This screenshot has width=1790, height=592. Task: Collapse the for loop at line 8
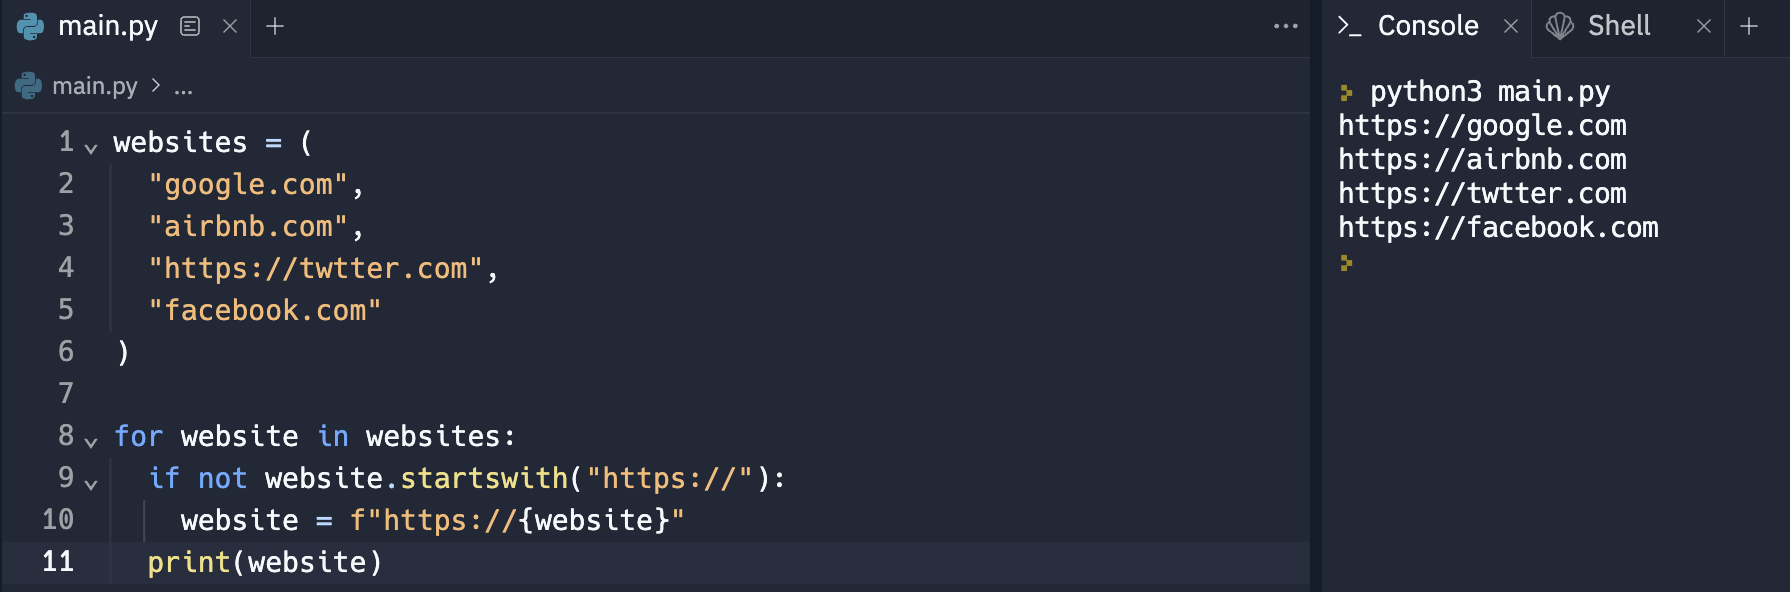point(91,442)
